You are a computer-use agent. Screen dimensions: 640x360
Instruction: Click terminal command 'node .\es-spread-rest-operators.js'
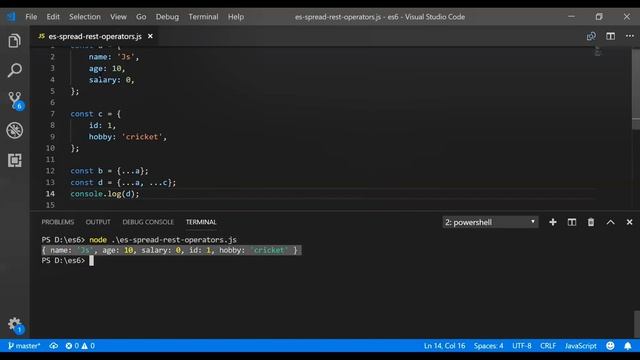[x=163, y=240]
